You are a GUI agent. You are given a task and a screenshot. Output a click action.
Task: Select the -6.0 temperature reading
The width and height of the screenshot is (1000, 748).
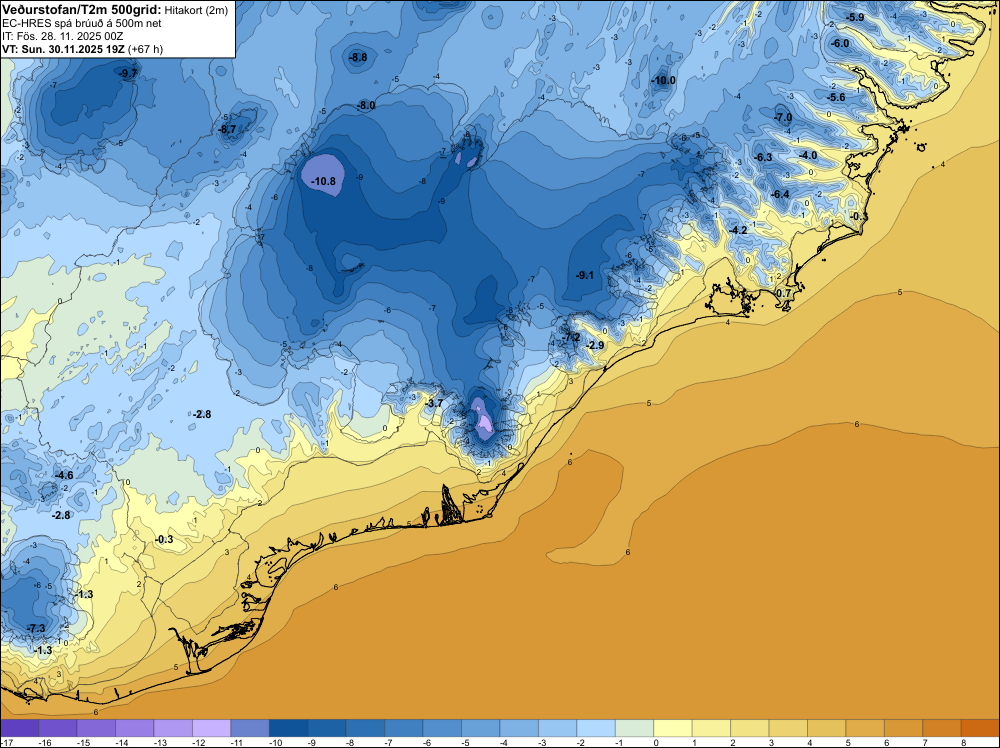coord(840,43)
